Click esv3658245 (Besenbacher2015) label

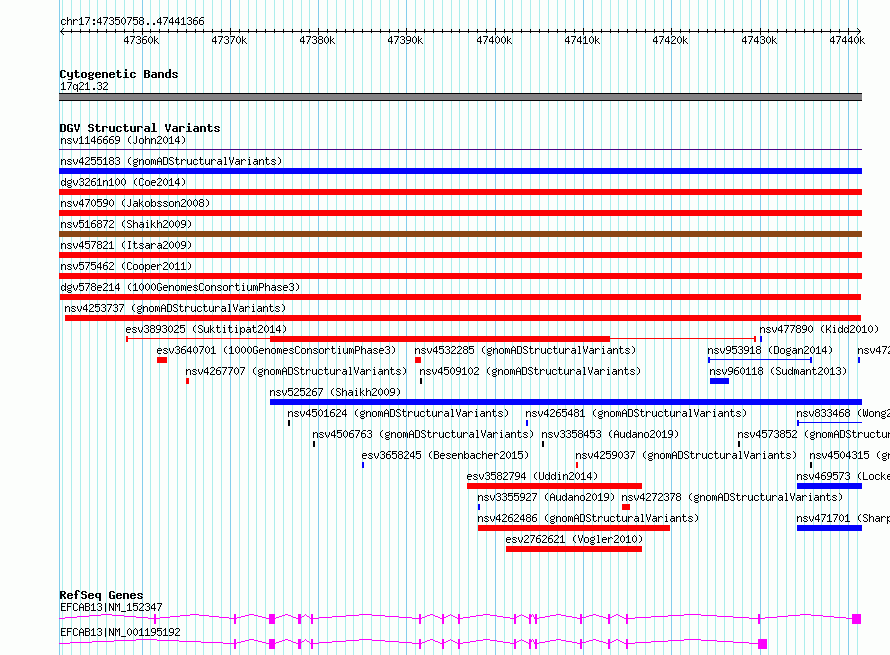tap(445, 455)
